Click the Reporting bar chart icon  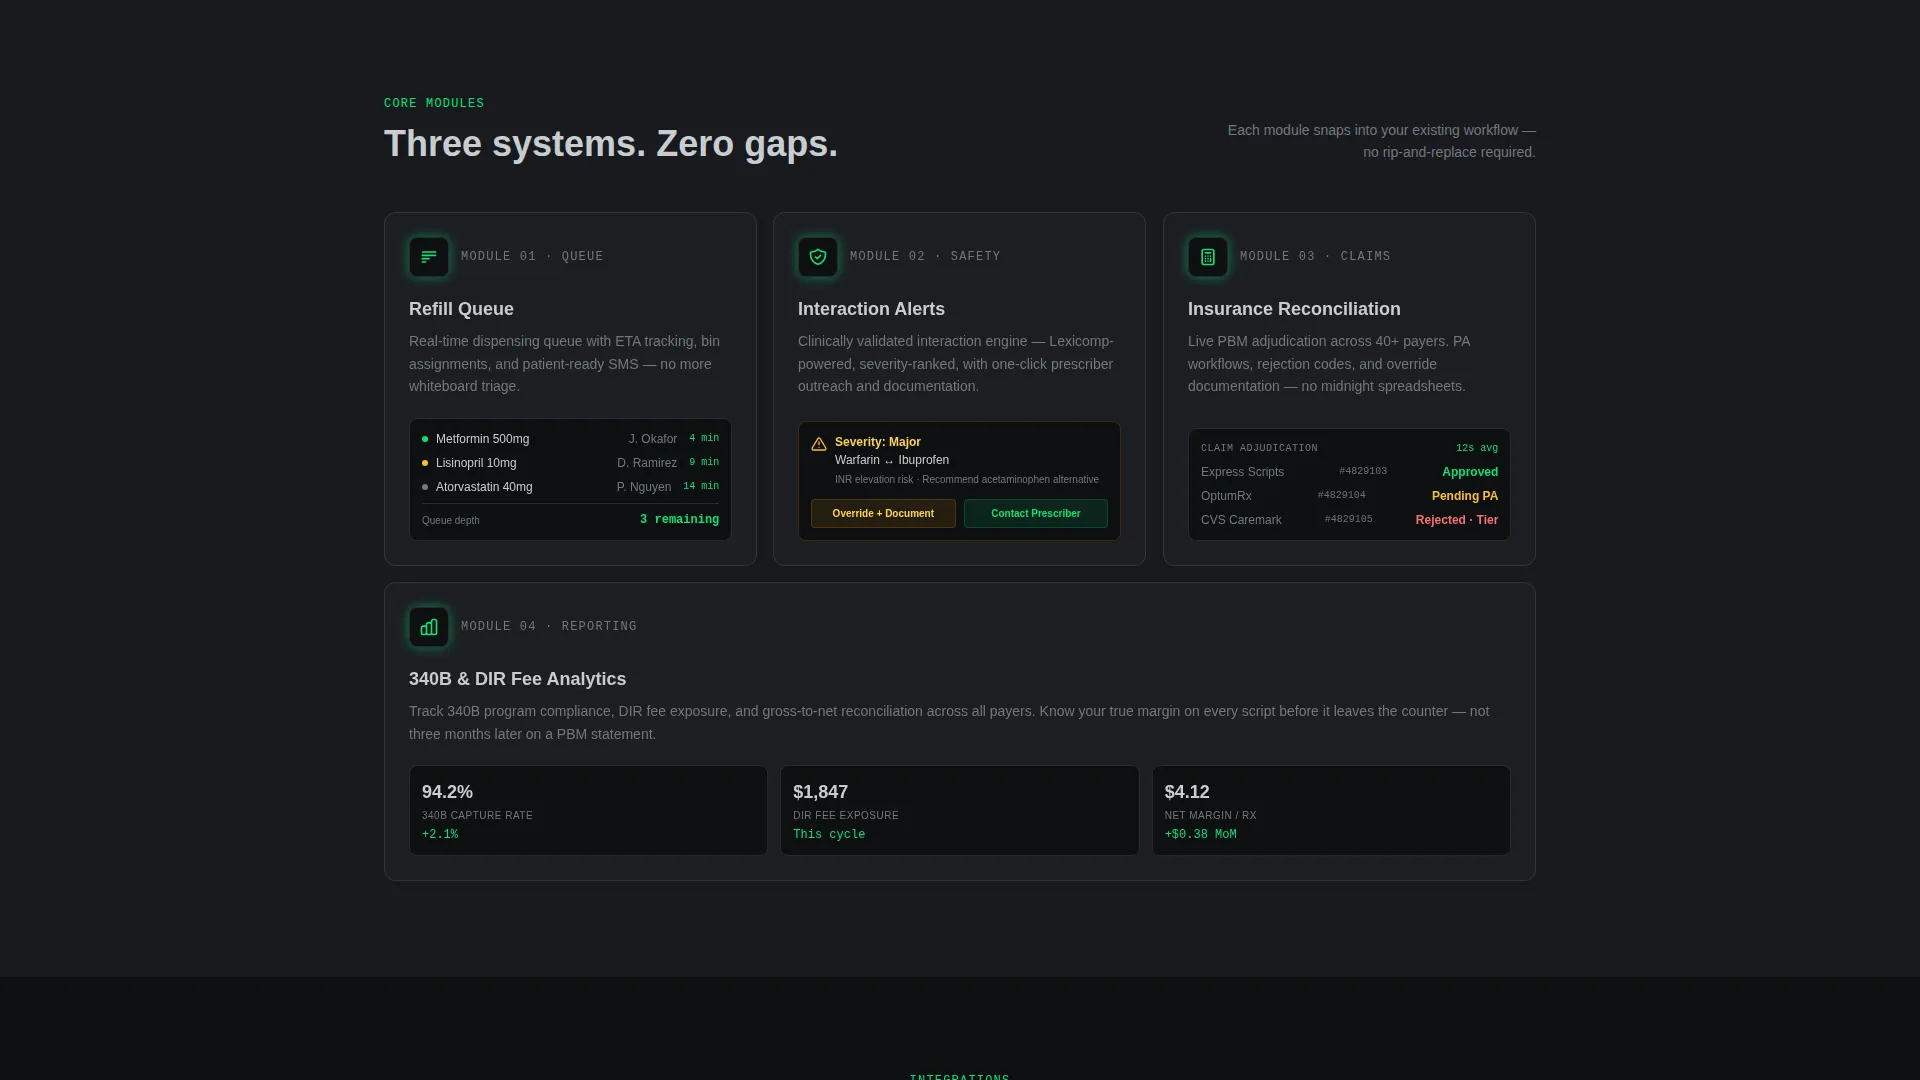[428, 627]
